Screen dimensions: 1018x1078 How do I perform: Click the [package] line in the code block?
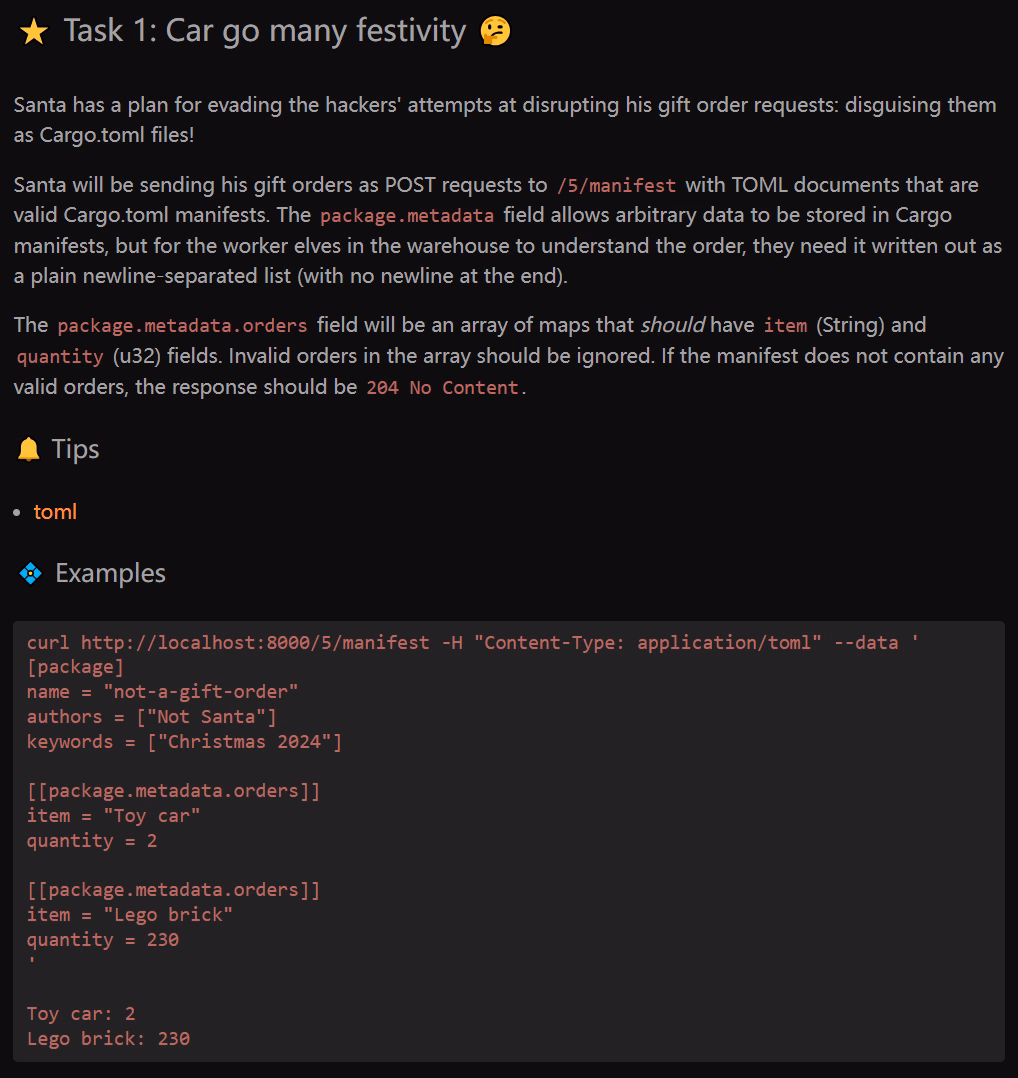76,668
